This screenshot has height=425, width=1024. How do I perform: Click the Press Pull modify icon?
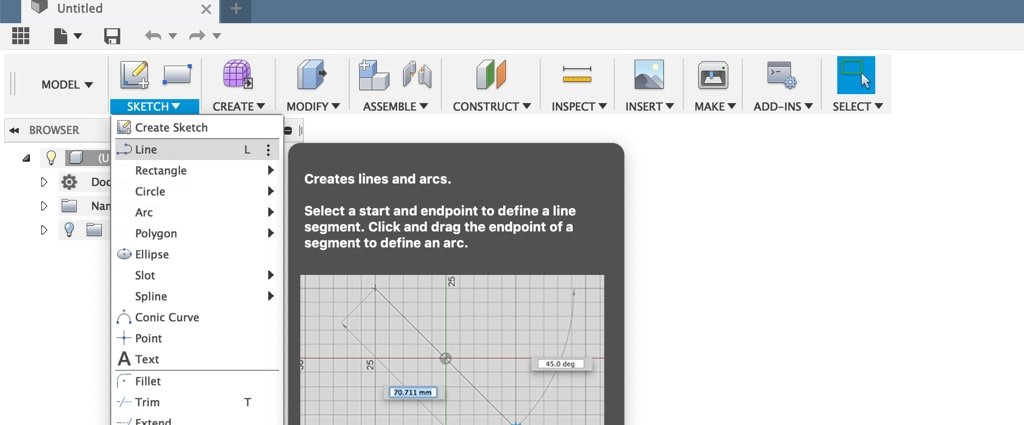(312, 74)
